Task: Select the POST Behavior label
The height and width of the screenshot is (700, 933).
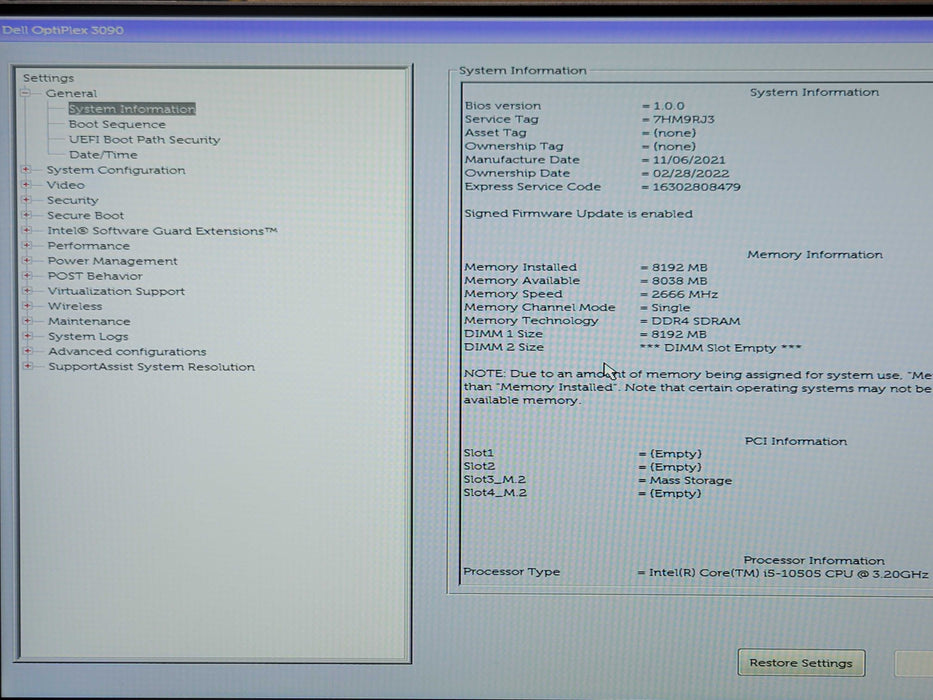Action: coord(95,276)
